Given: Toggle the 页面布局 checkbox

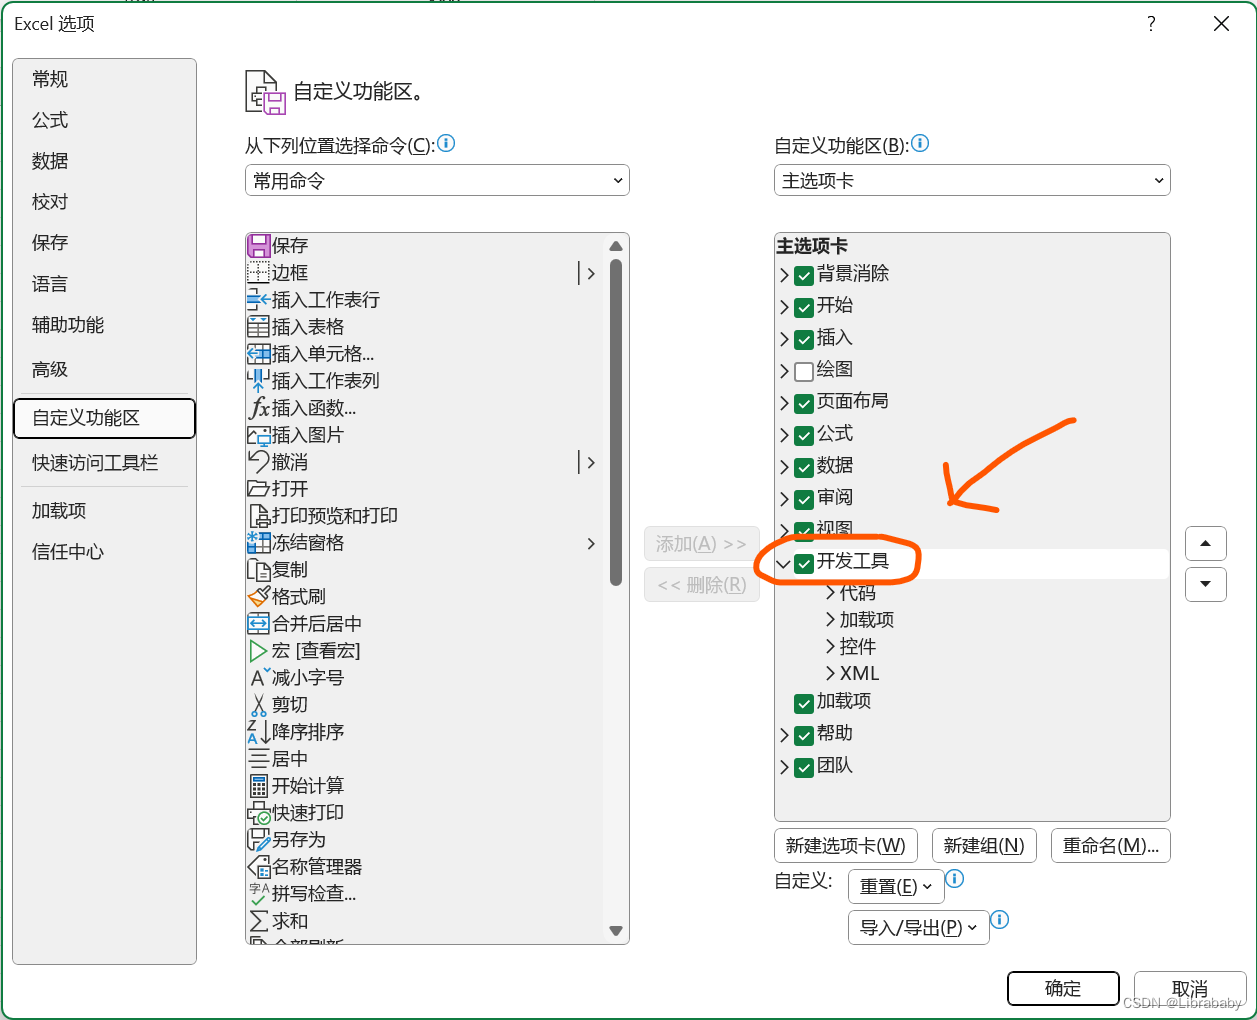Looking at the screenshot, I should pyautogui.click(x=804, y=404).
